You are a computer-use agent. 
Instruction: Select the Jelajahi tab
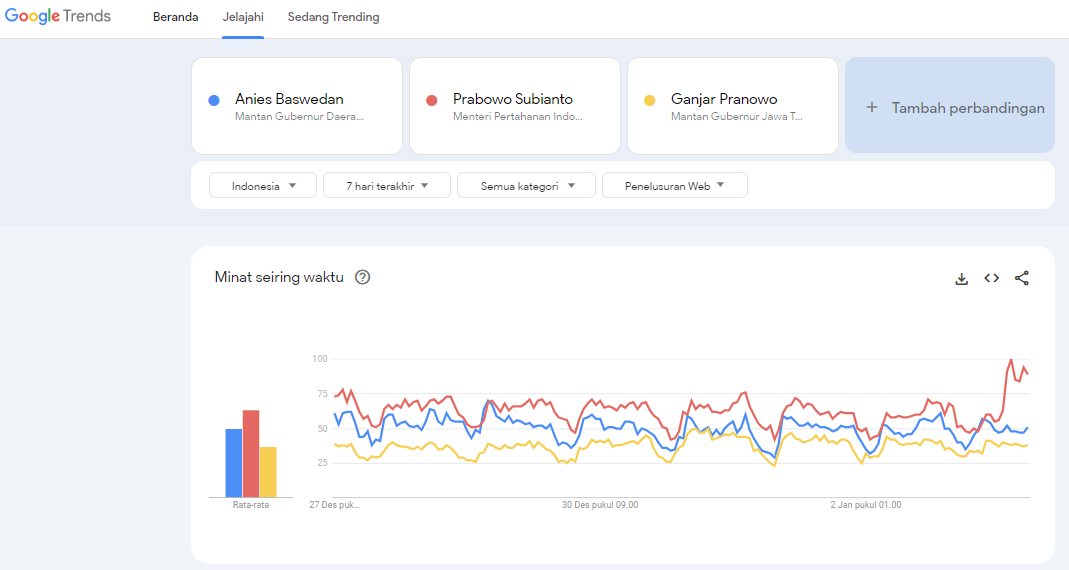coord(243,17)
